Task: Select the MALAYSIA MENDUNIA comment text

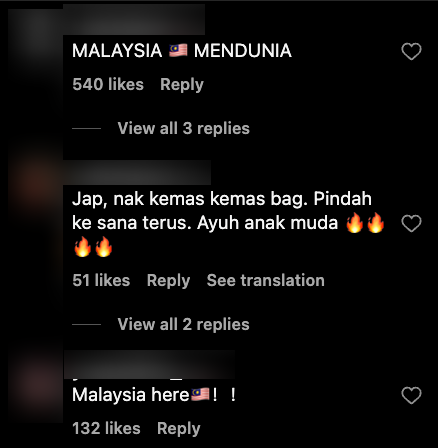Action: coord(182,51)
